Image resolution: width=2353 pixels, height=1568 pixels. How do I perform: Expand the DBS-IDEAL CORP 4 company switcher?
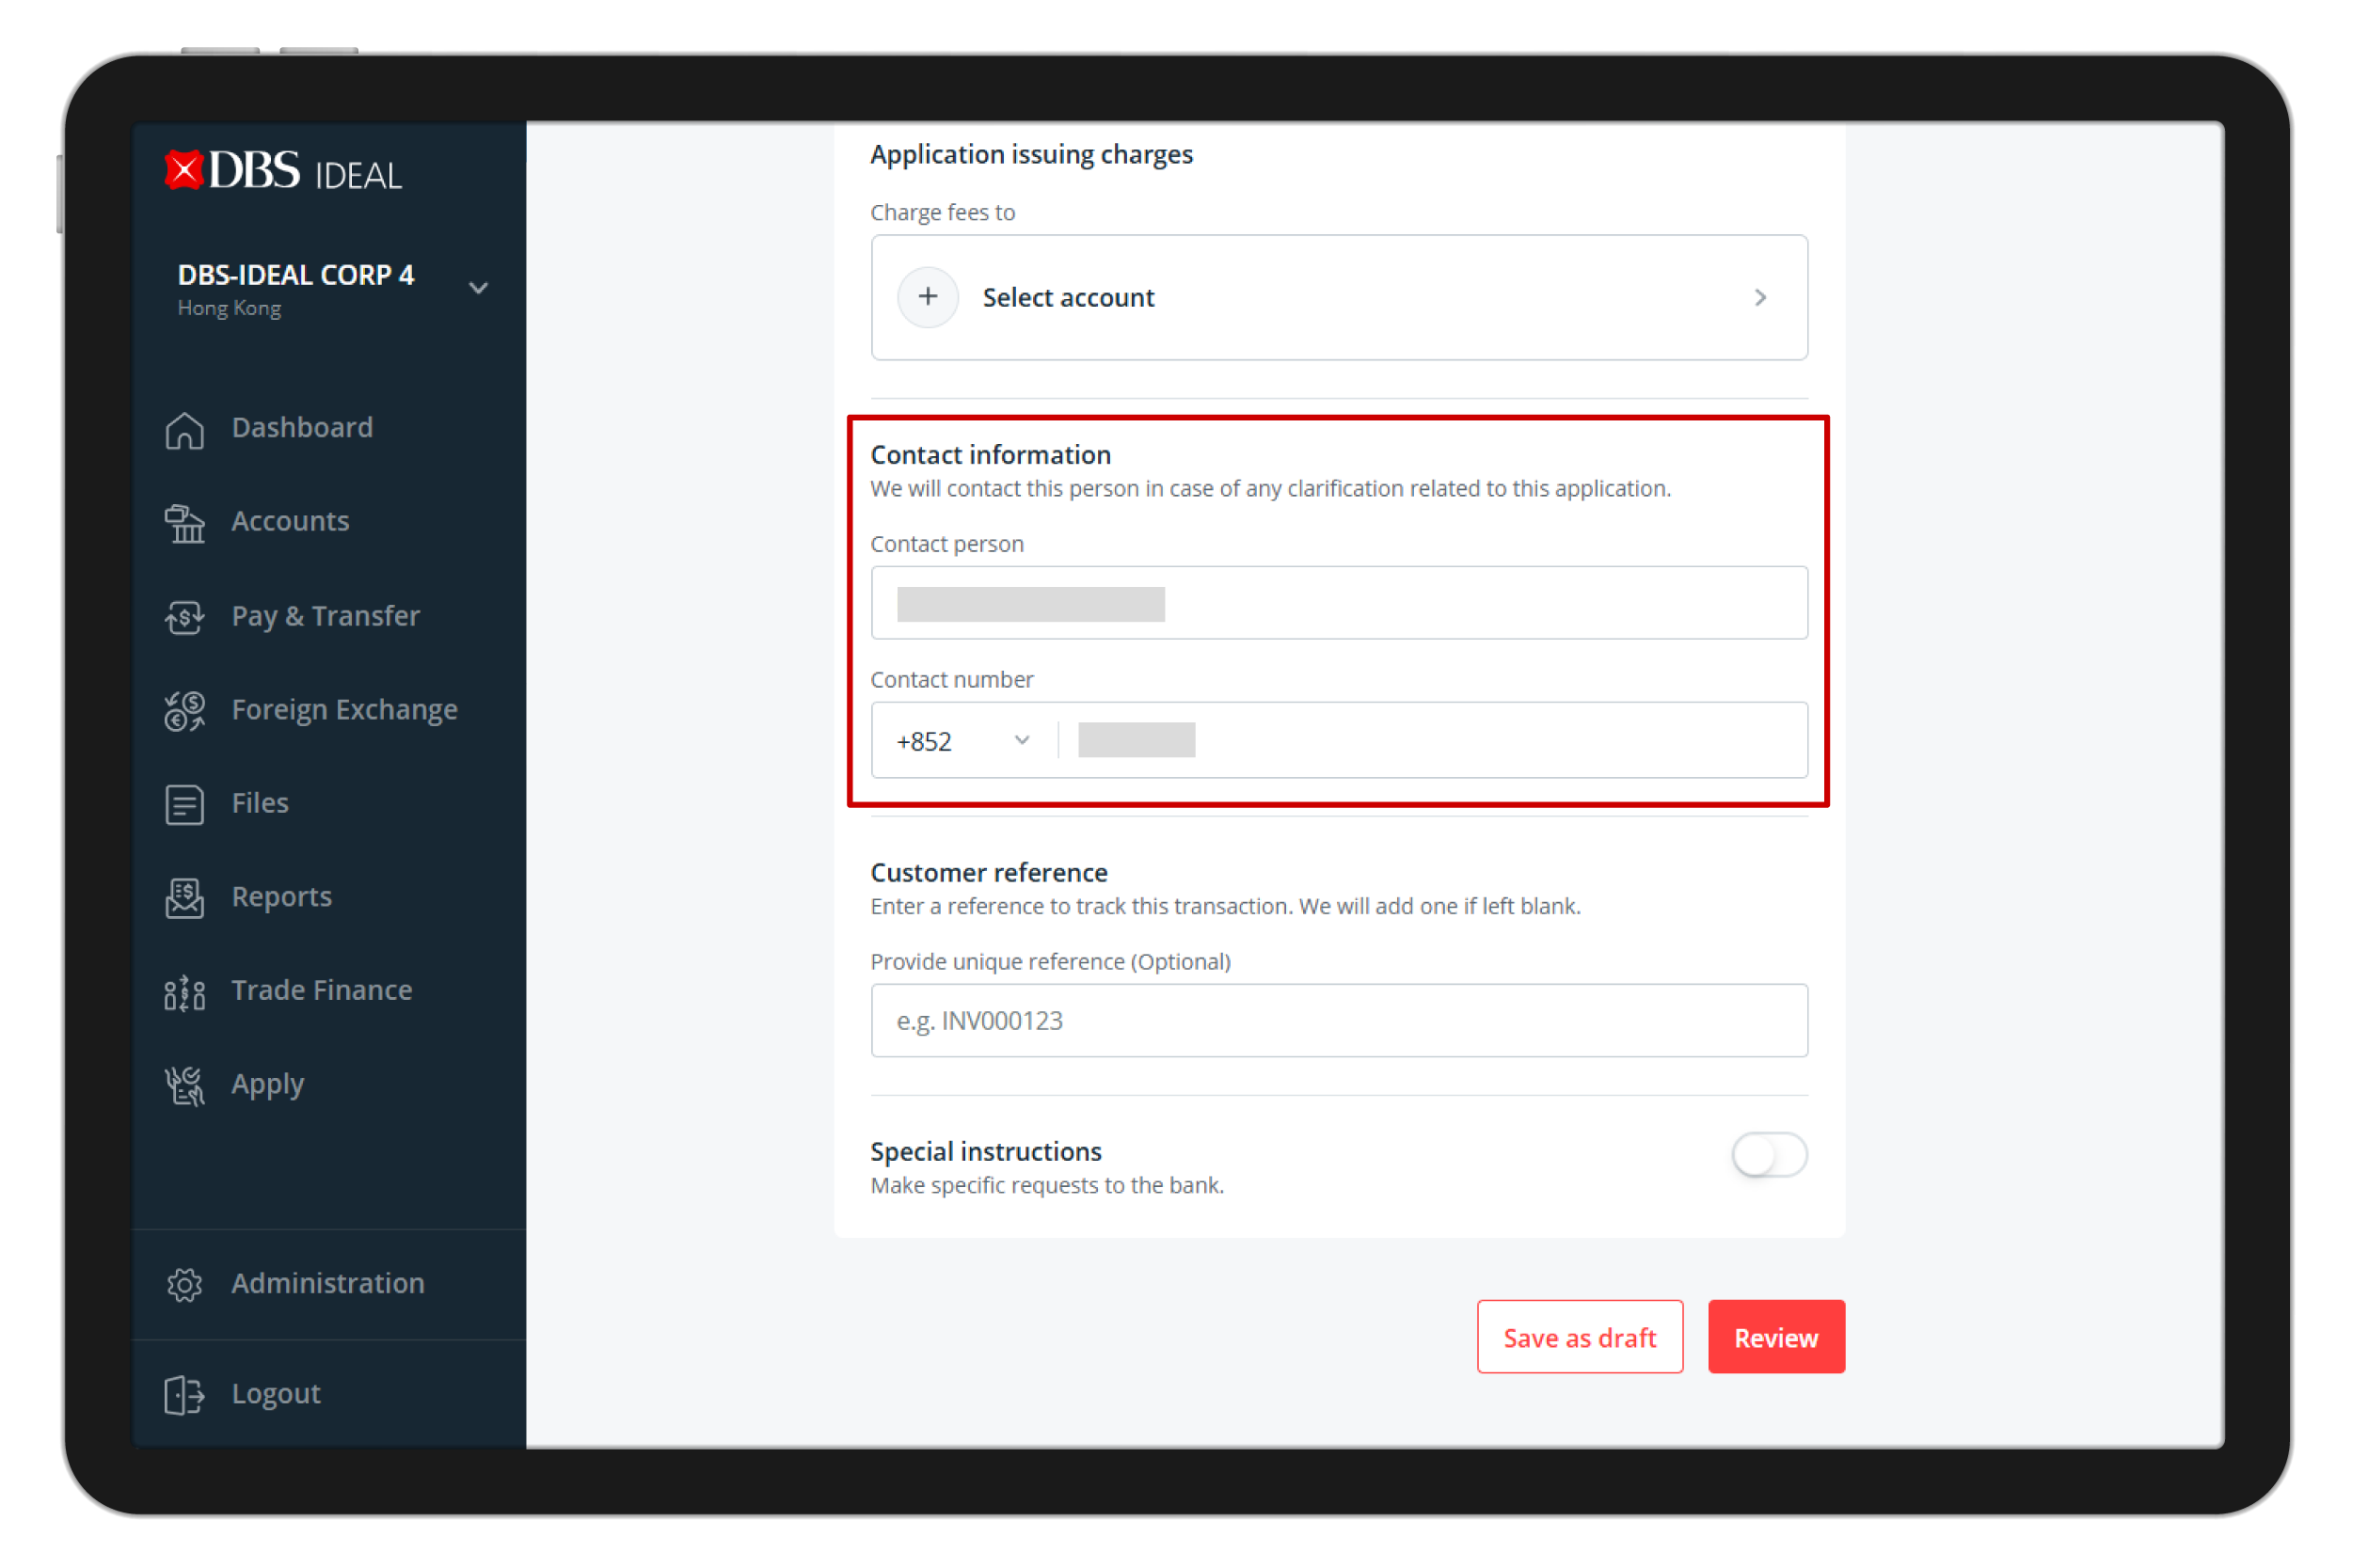(478, 288)
